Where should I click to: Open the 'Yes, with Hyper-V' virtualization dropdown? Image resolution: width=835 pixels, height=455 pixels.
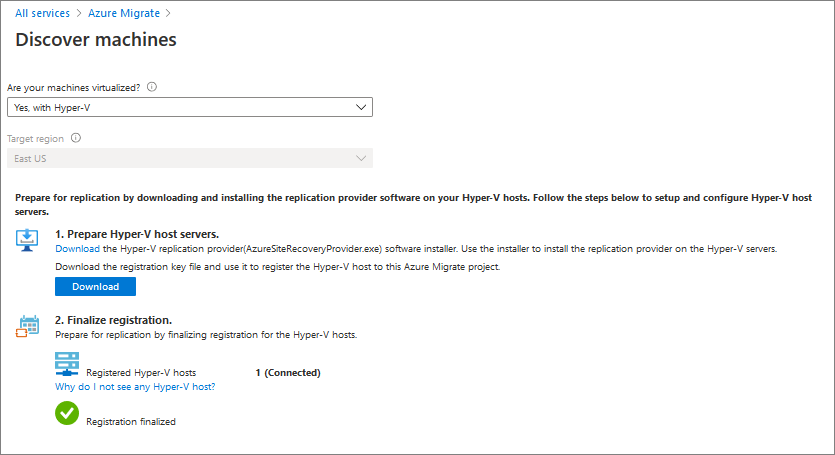(x=190, y=107)
